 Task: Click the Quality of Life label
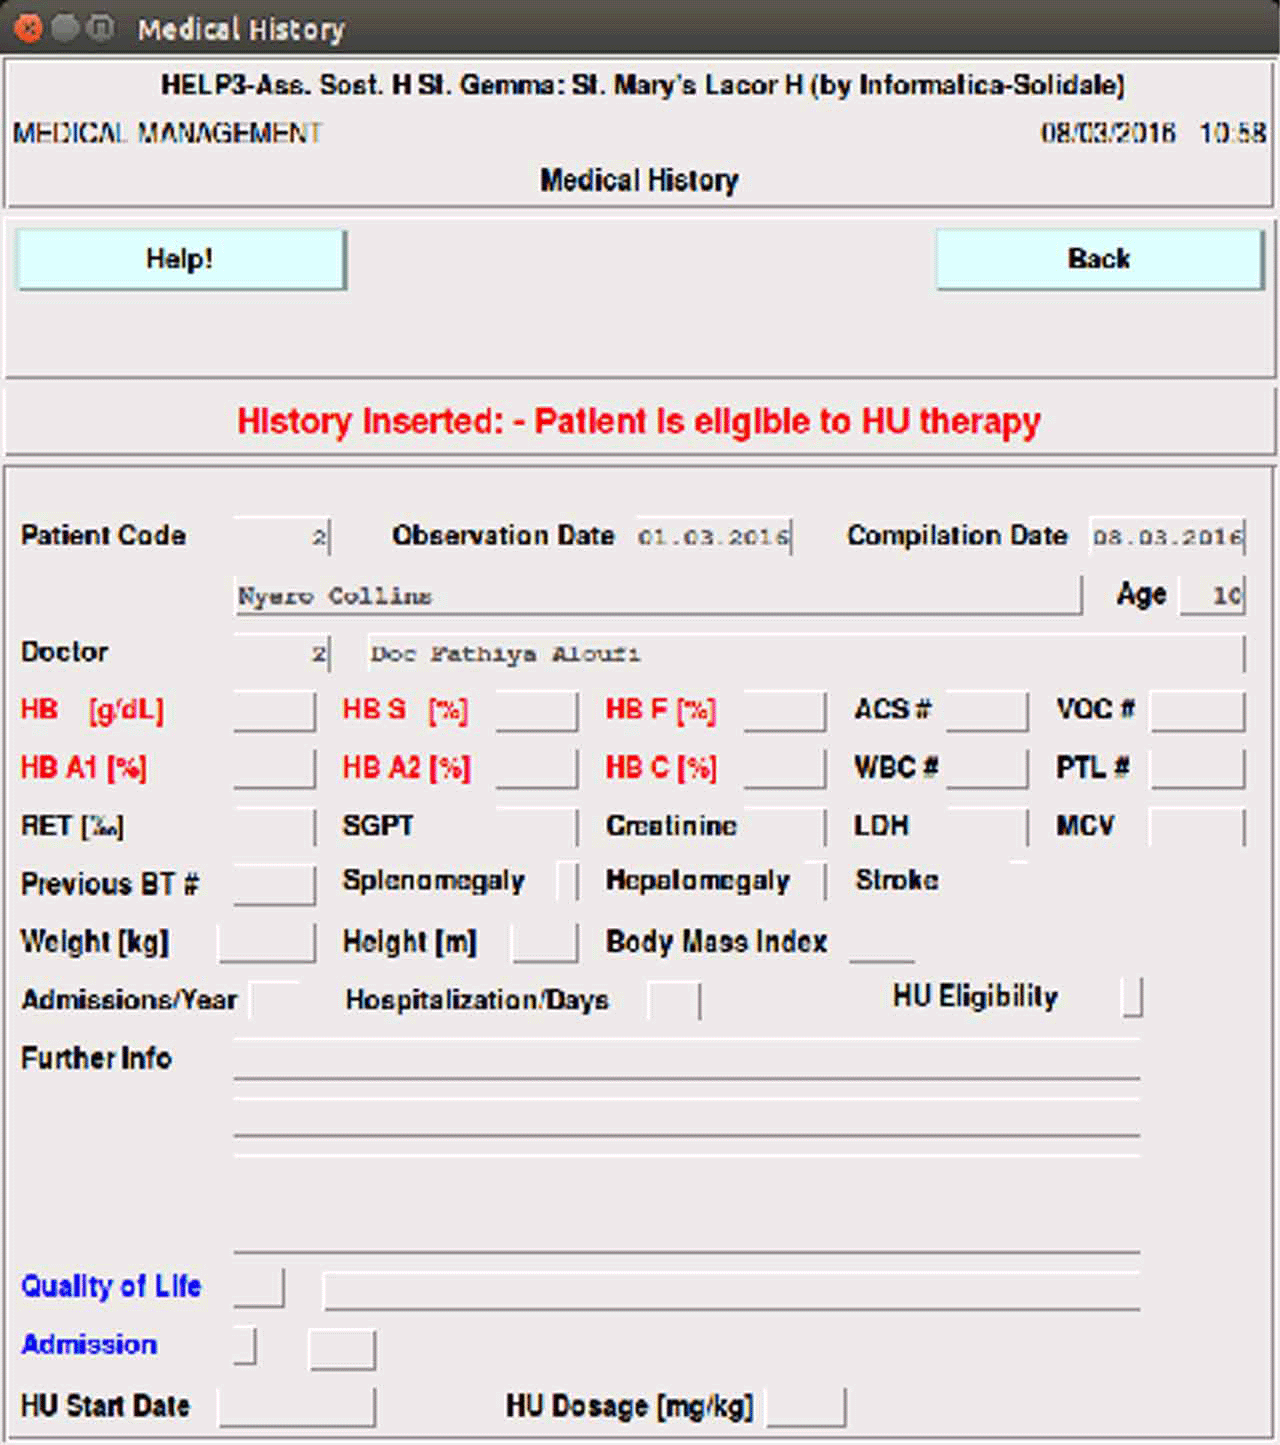[111, 1286]
